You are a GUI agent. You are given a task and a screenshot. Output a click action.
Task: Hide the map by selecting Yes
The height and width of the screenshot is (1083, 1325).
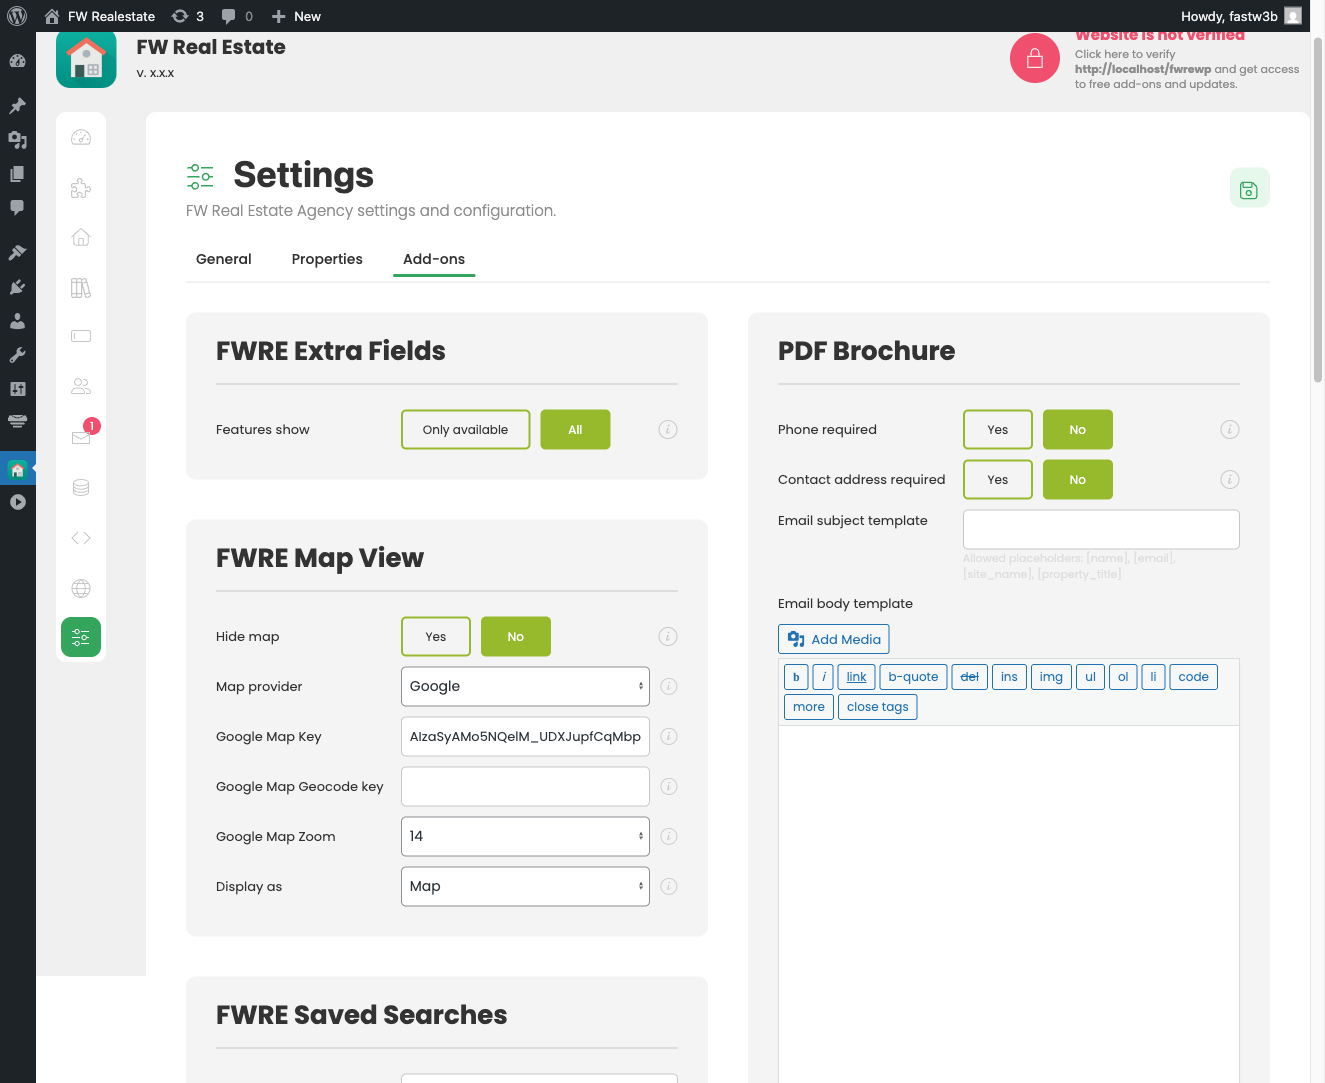click(x=435, y=636)
